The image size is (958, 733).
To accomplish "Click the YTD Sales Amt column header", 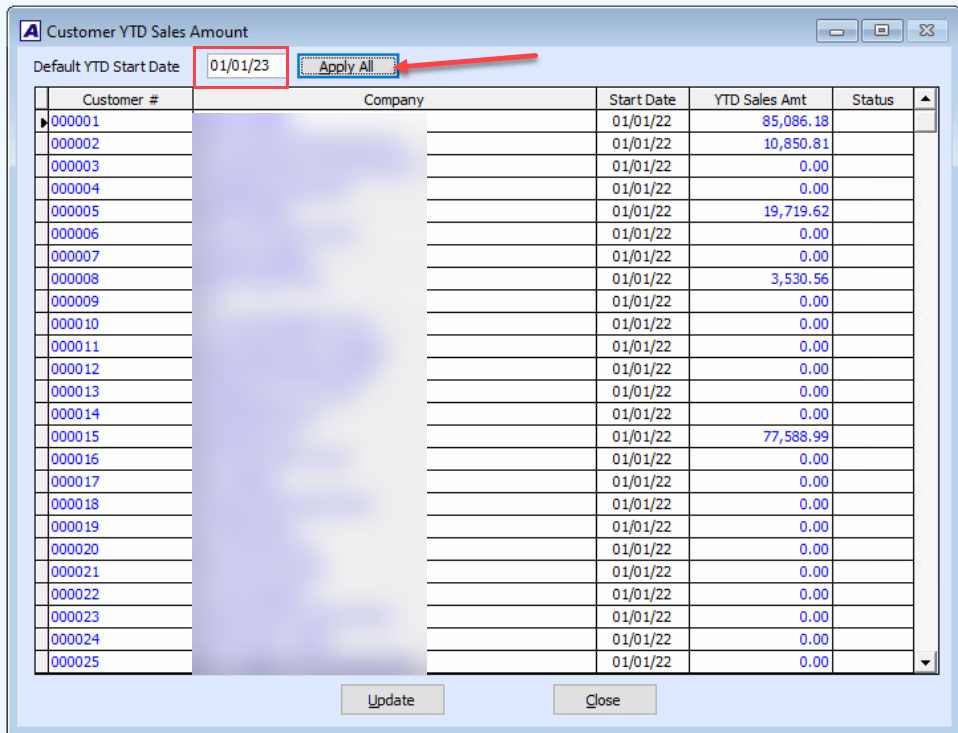I will pos(762,98).
